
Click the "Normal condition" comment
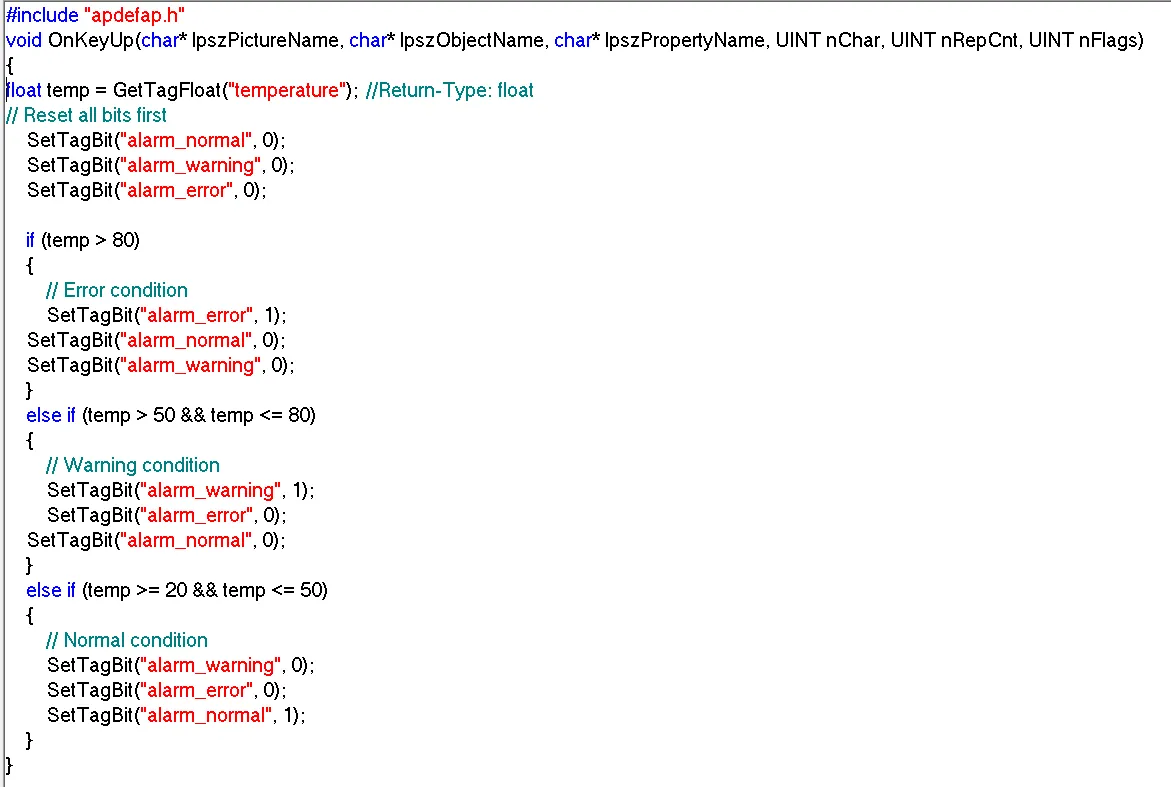click(x=127, y=641)
